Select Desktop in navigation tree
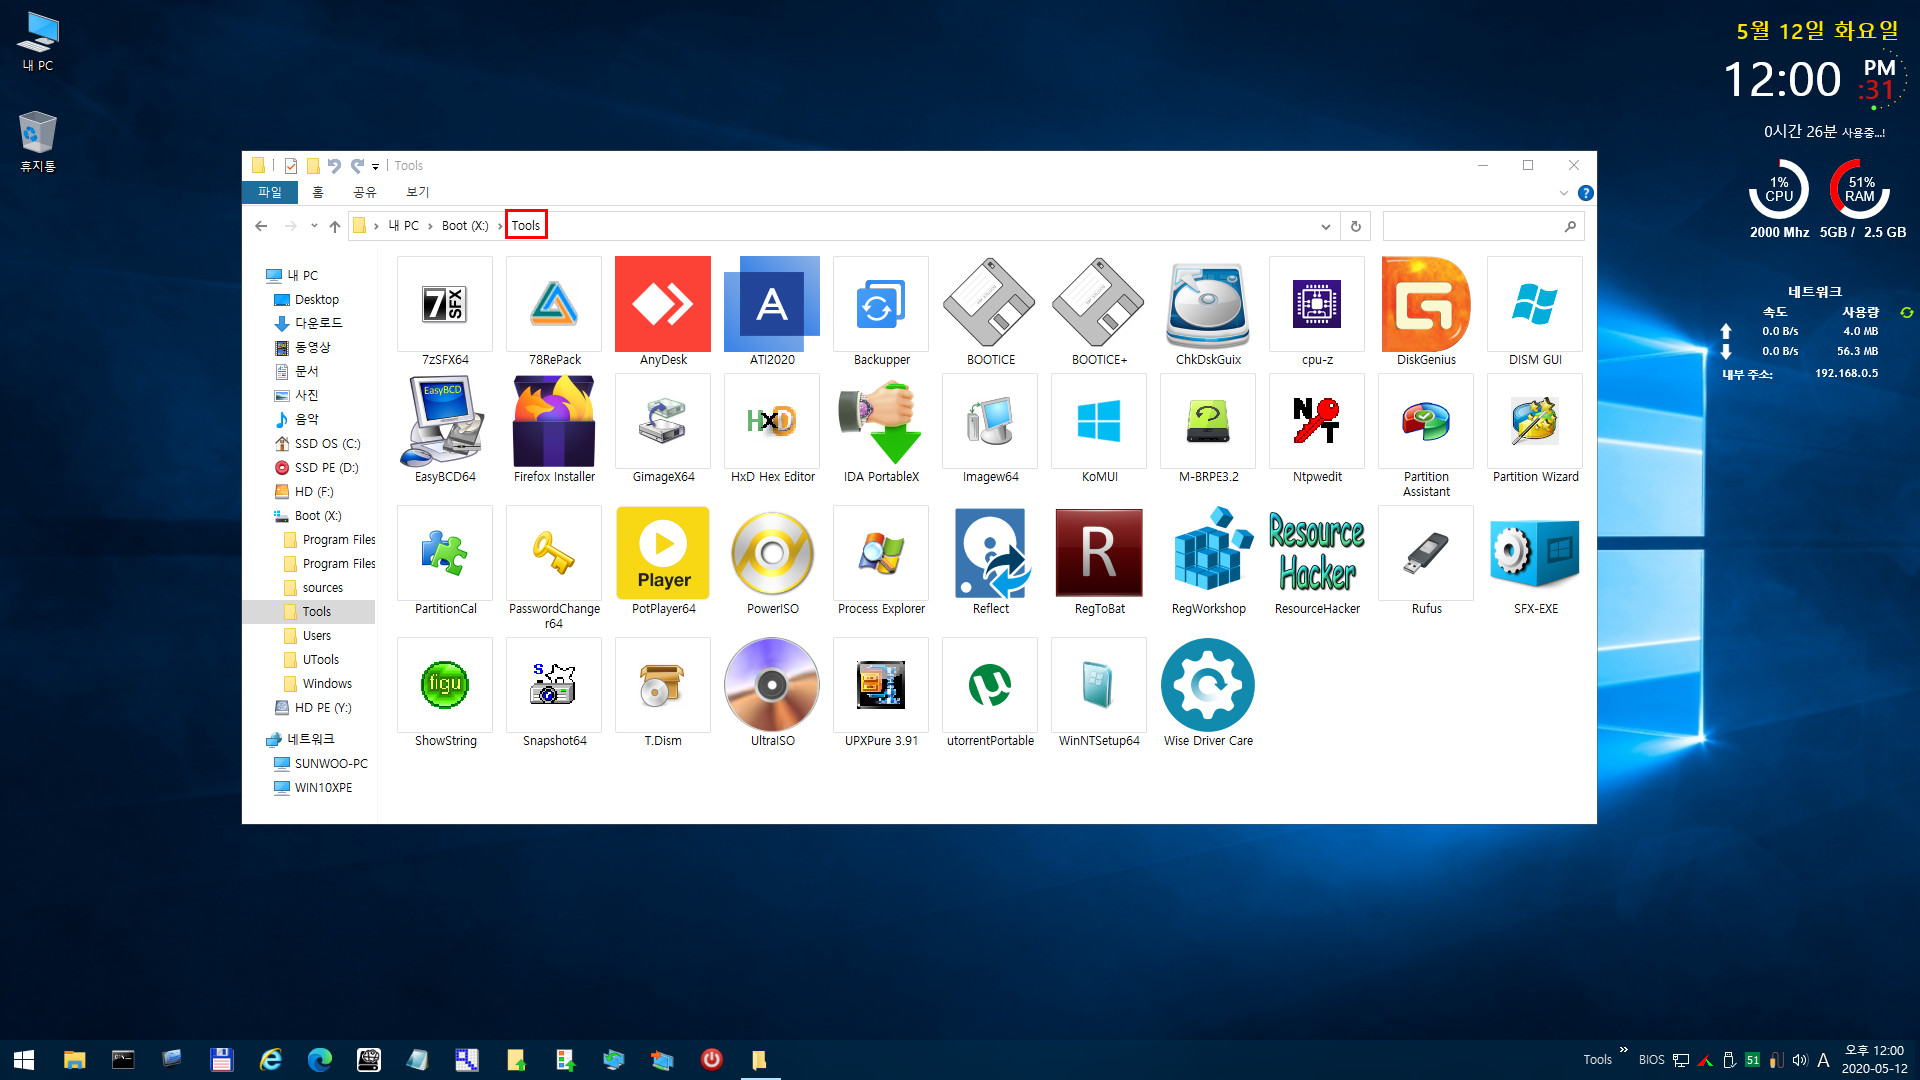This screenshot has height=1080, width=1920. coord(316,300)
